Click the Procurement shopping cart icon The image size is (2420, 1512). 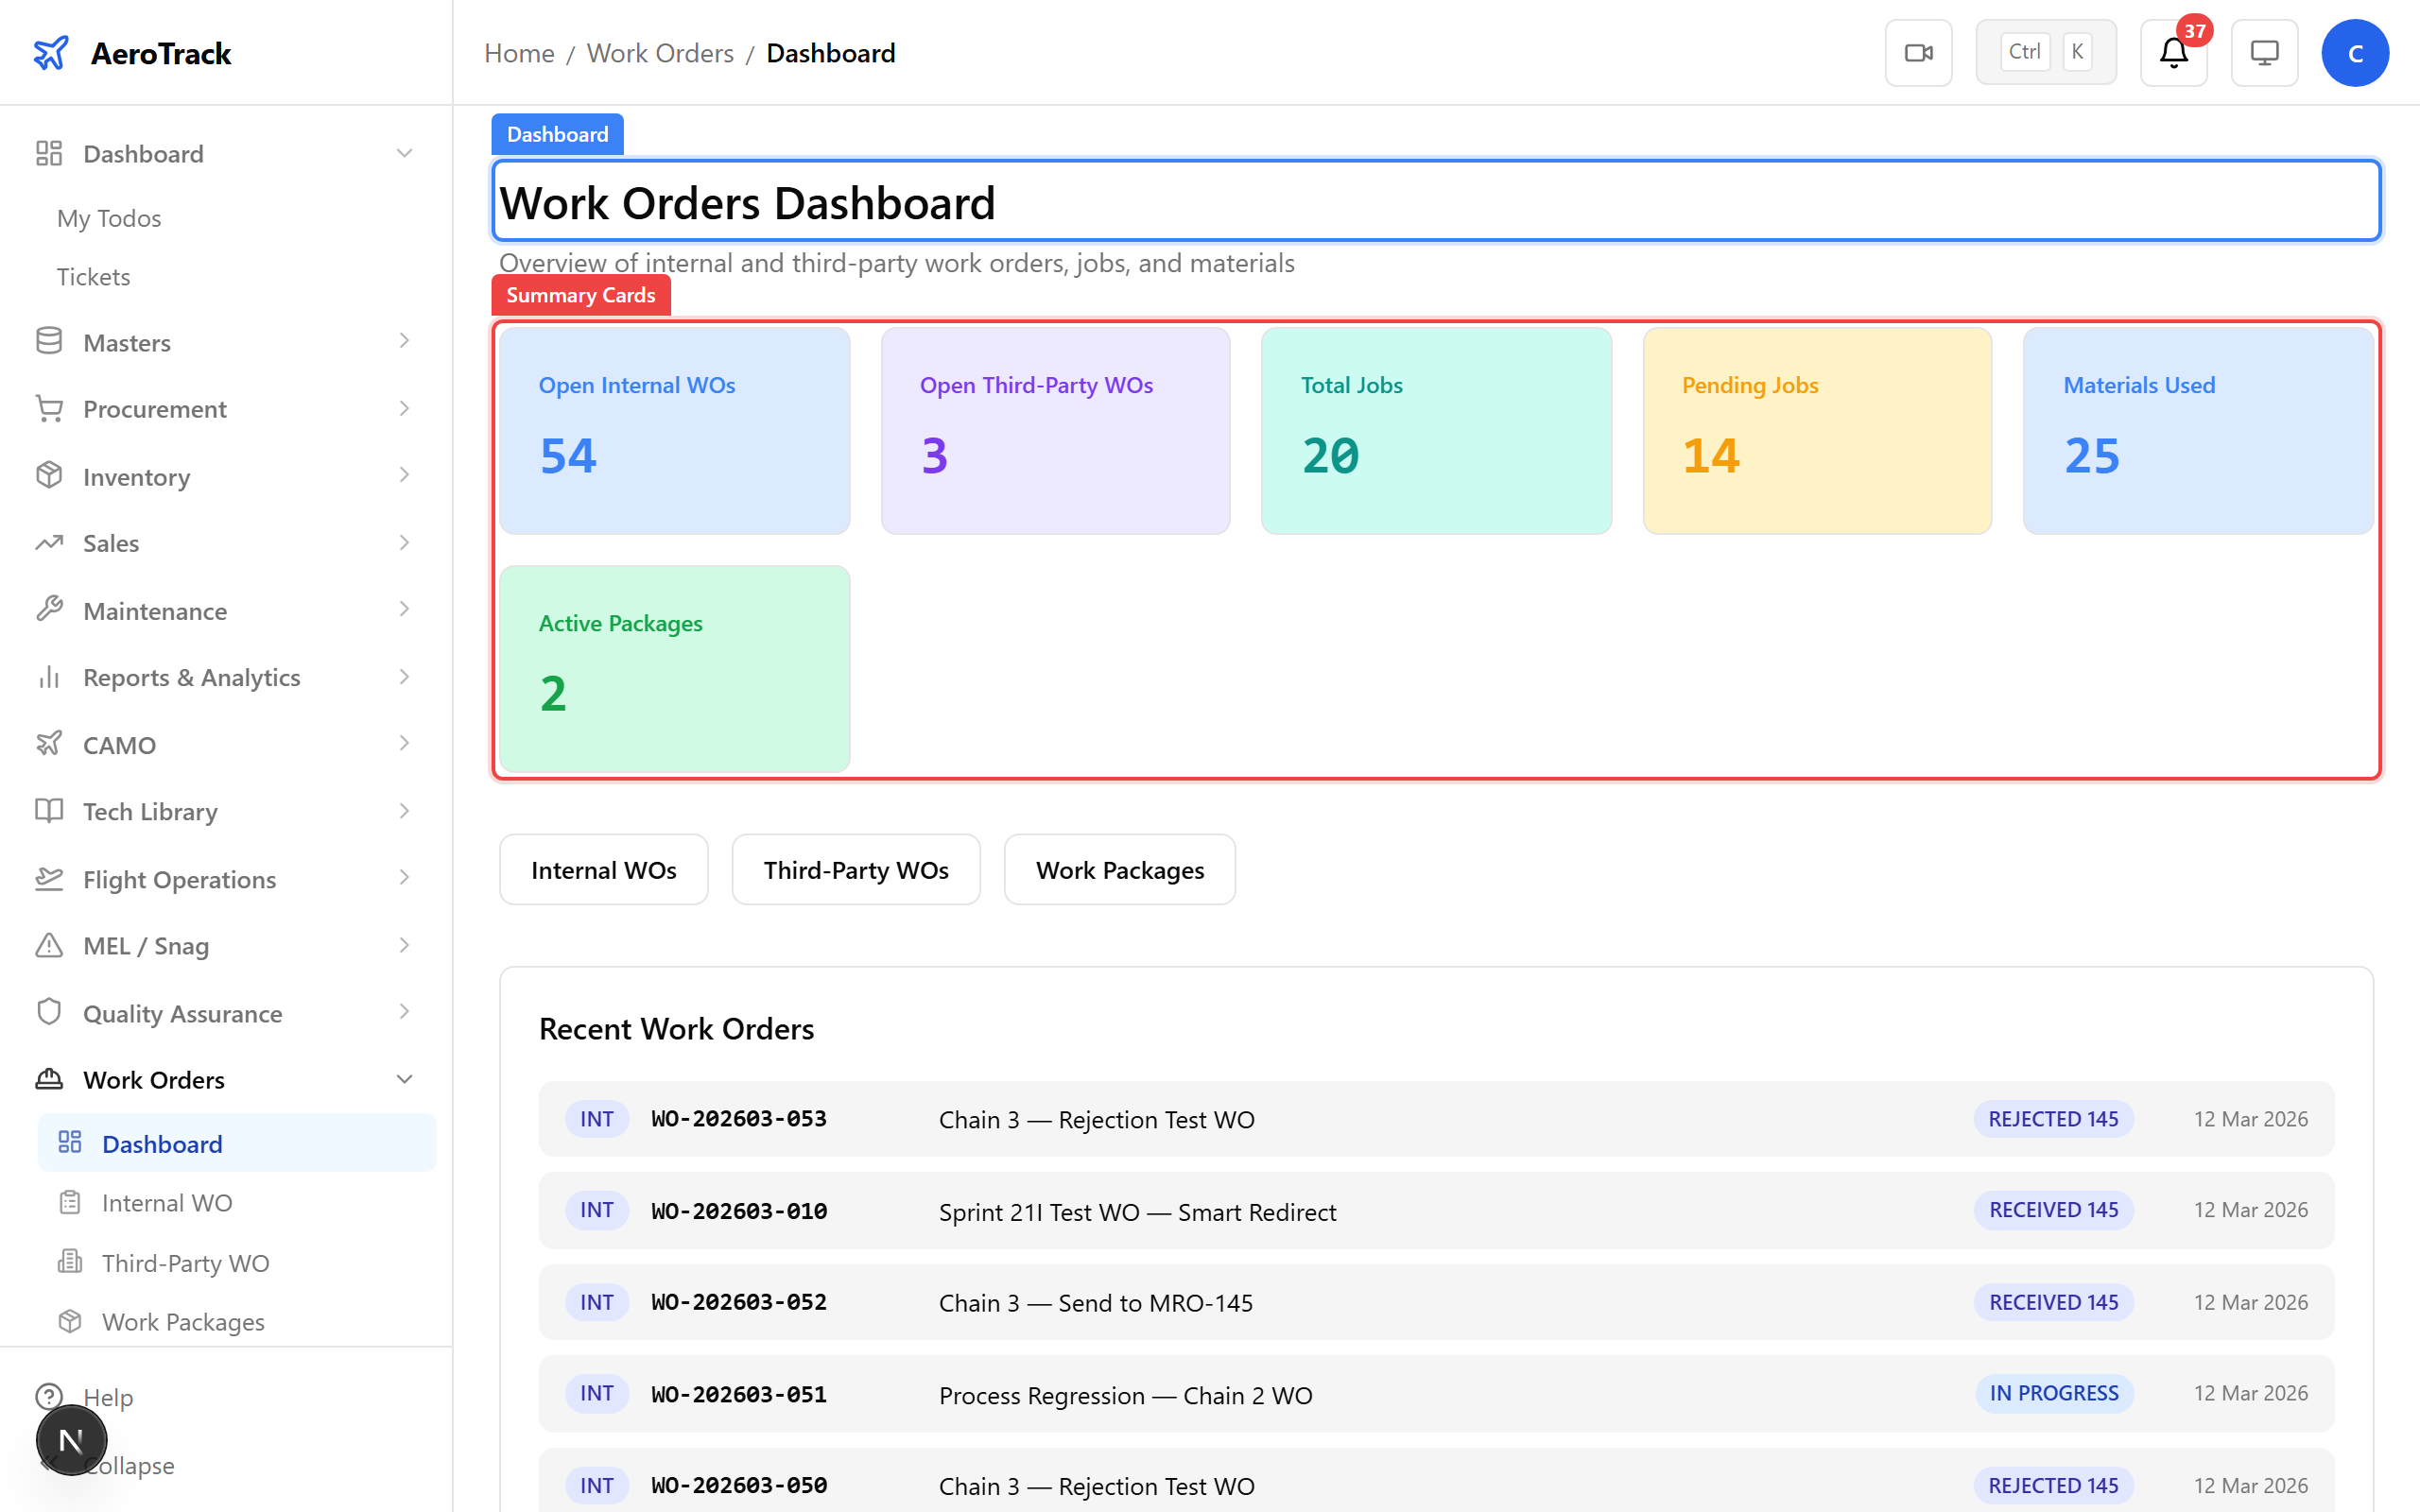(49, 408)
